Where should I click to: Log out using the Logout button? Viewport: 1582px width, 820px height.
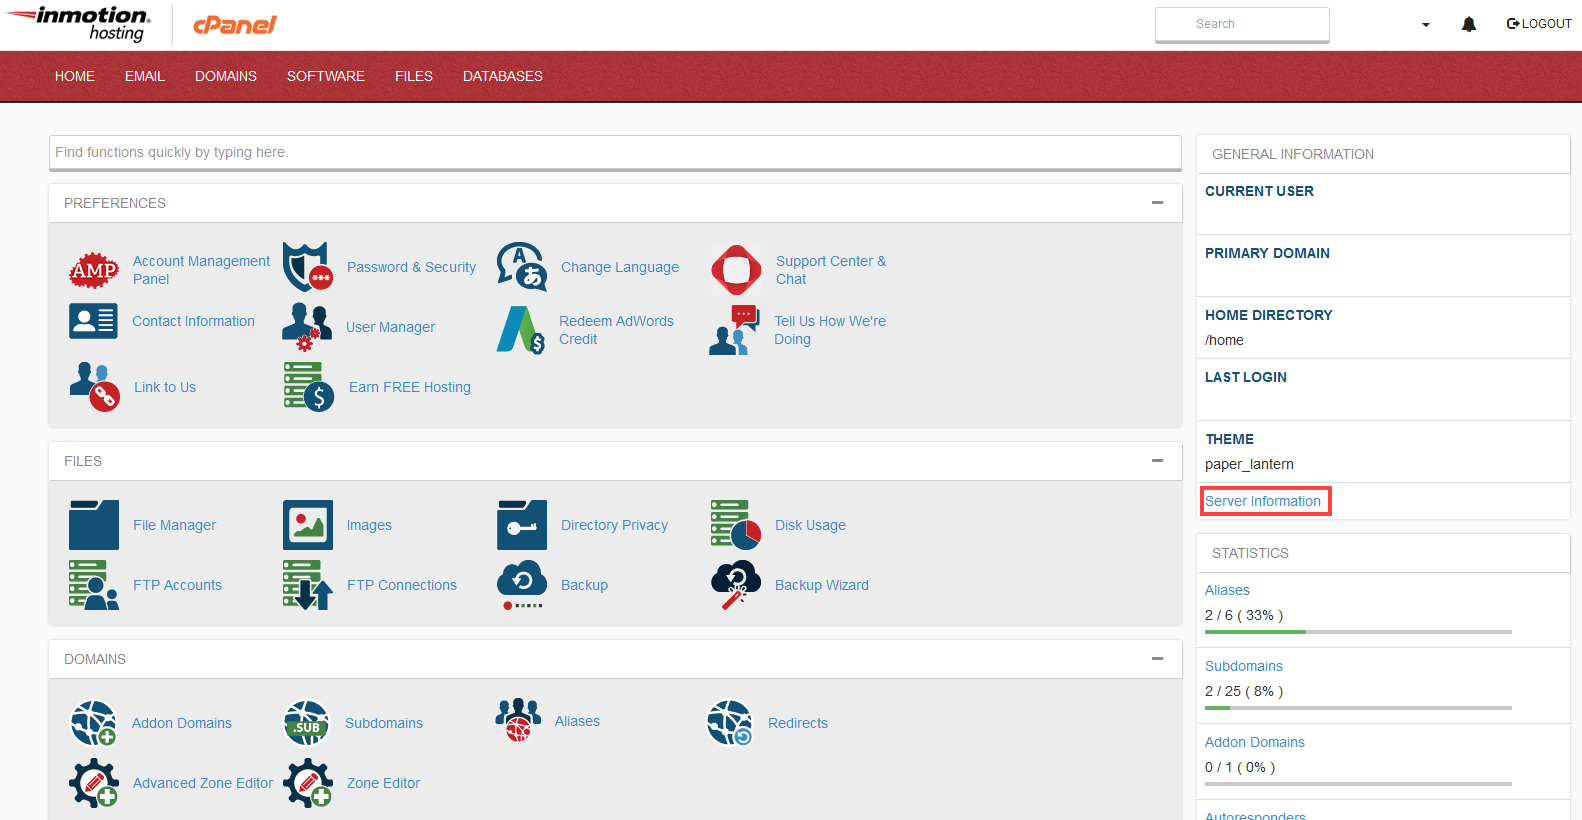pyautogui.click(x=1539, y=24)
